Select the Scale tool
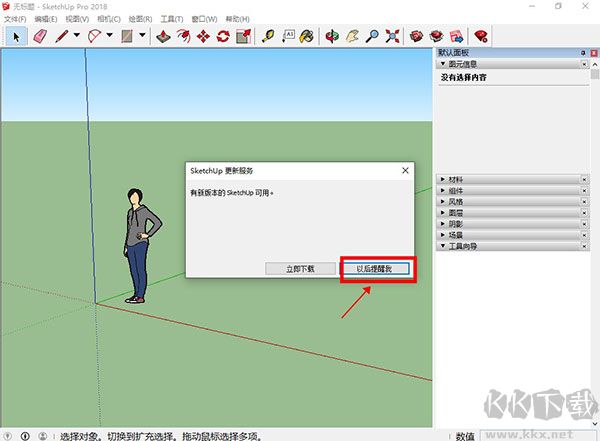The image size is (600, 441). point(243,36)
